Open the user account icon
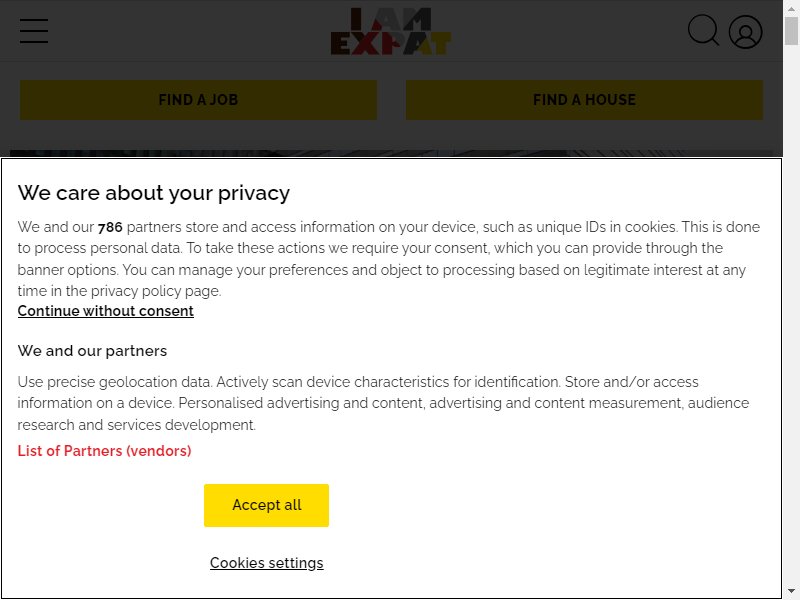This screenshot has width=800, height=600. click(745, 32)
